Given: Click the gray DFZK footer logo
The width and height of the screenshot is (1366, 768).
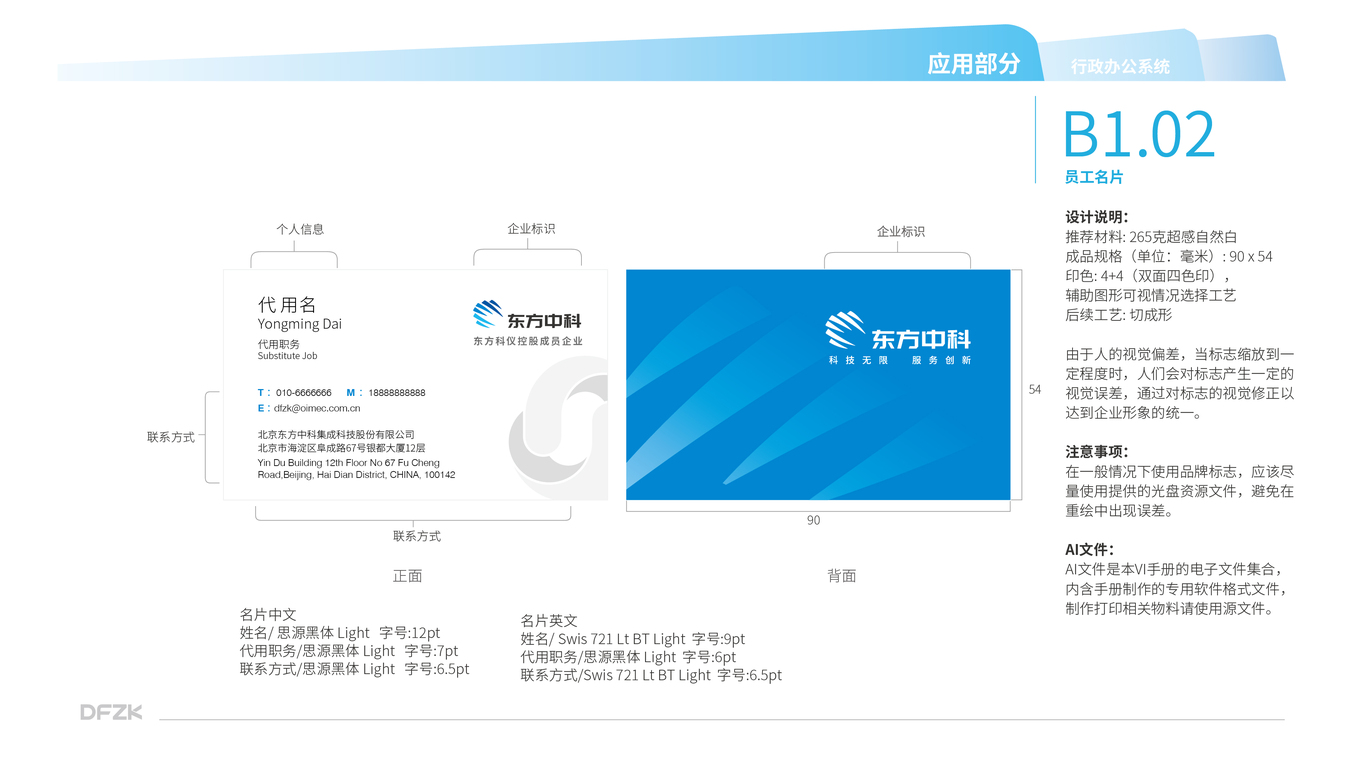Looking at the screenshot, I should pyautogui.click(x=111, y=712).
